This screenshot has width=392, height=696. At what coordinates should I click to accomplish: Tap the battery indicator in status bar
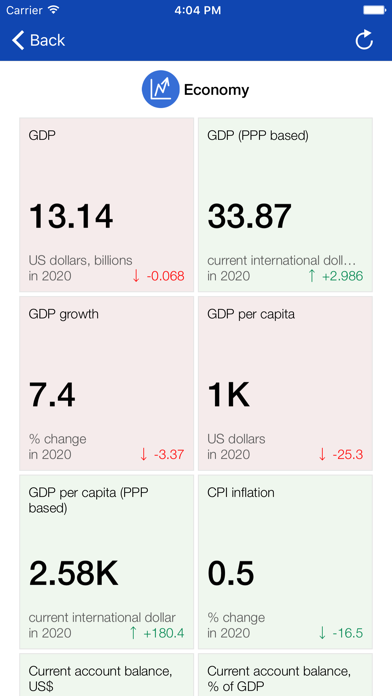point(374,10)
